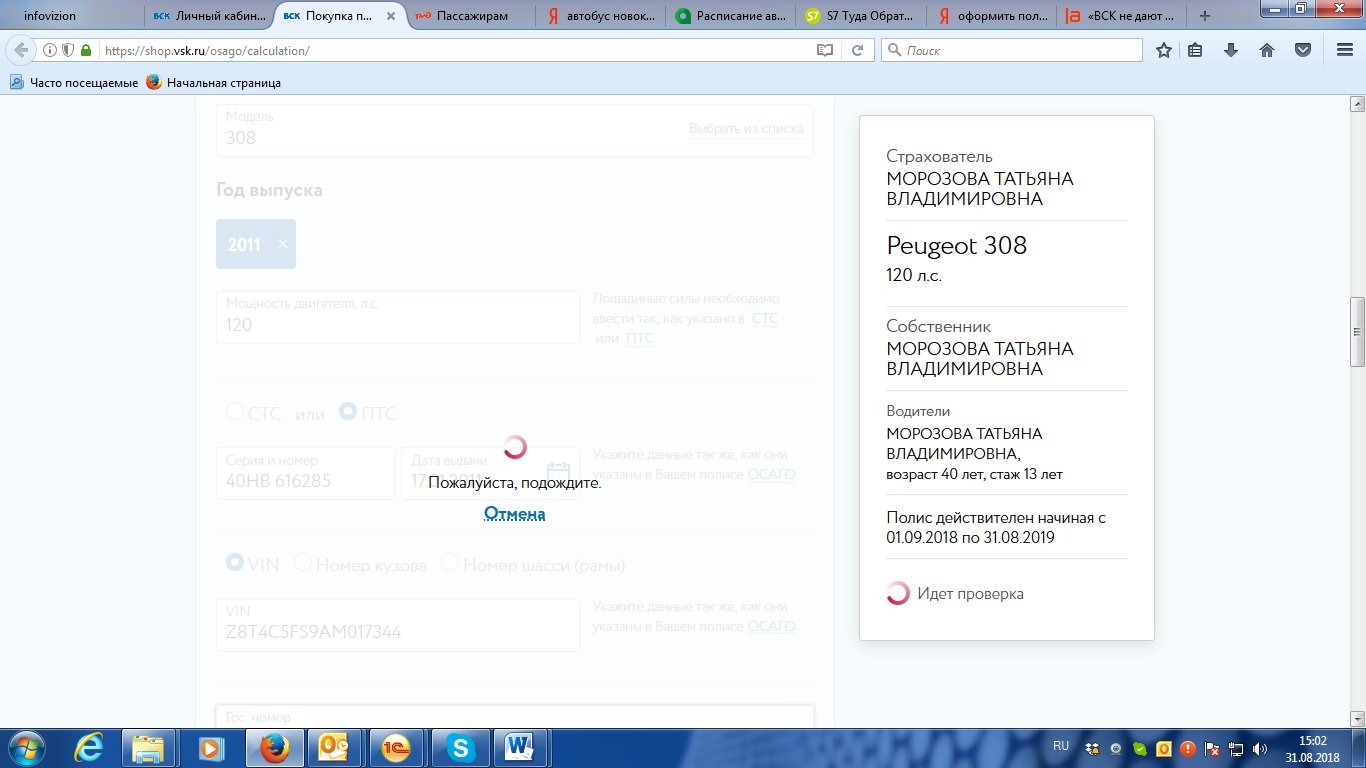Open 'Часто посещаемые' bookmarks folder
Screen dimensions: 1366x768
tap(74, 83)
